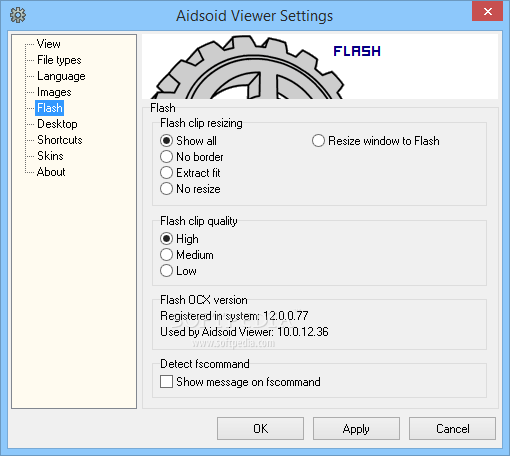Viewport: 510px width, 456px height.
Task: Show the Shortcuts settings page
Action: tap(60, 140)
